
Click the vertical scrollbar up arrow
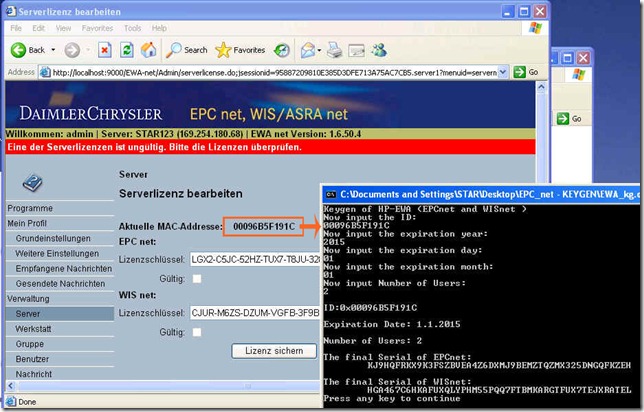click(541, 87)
